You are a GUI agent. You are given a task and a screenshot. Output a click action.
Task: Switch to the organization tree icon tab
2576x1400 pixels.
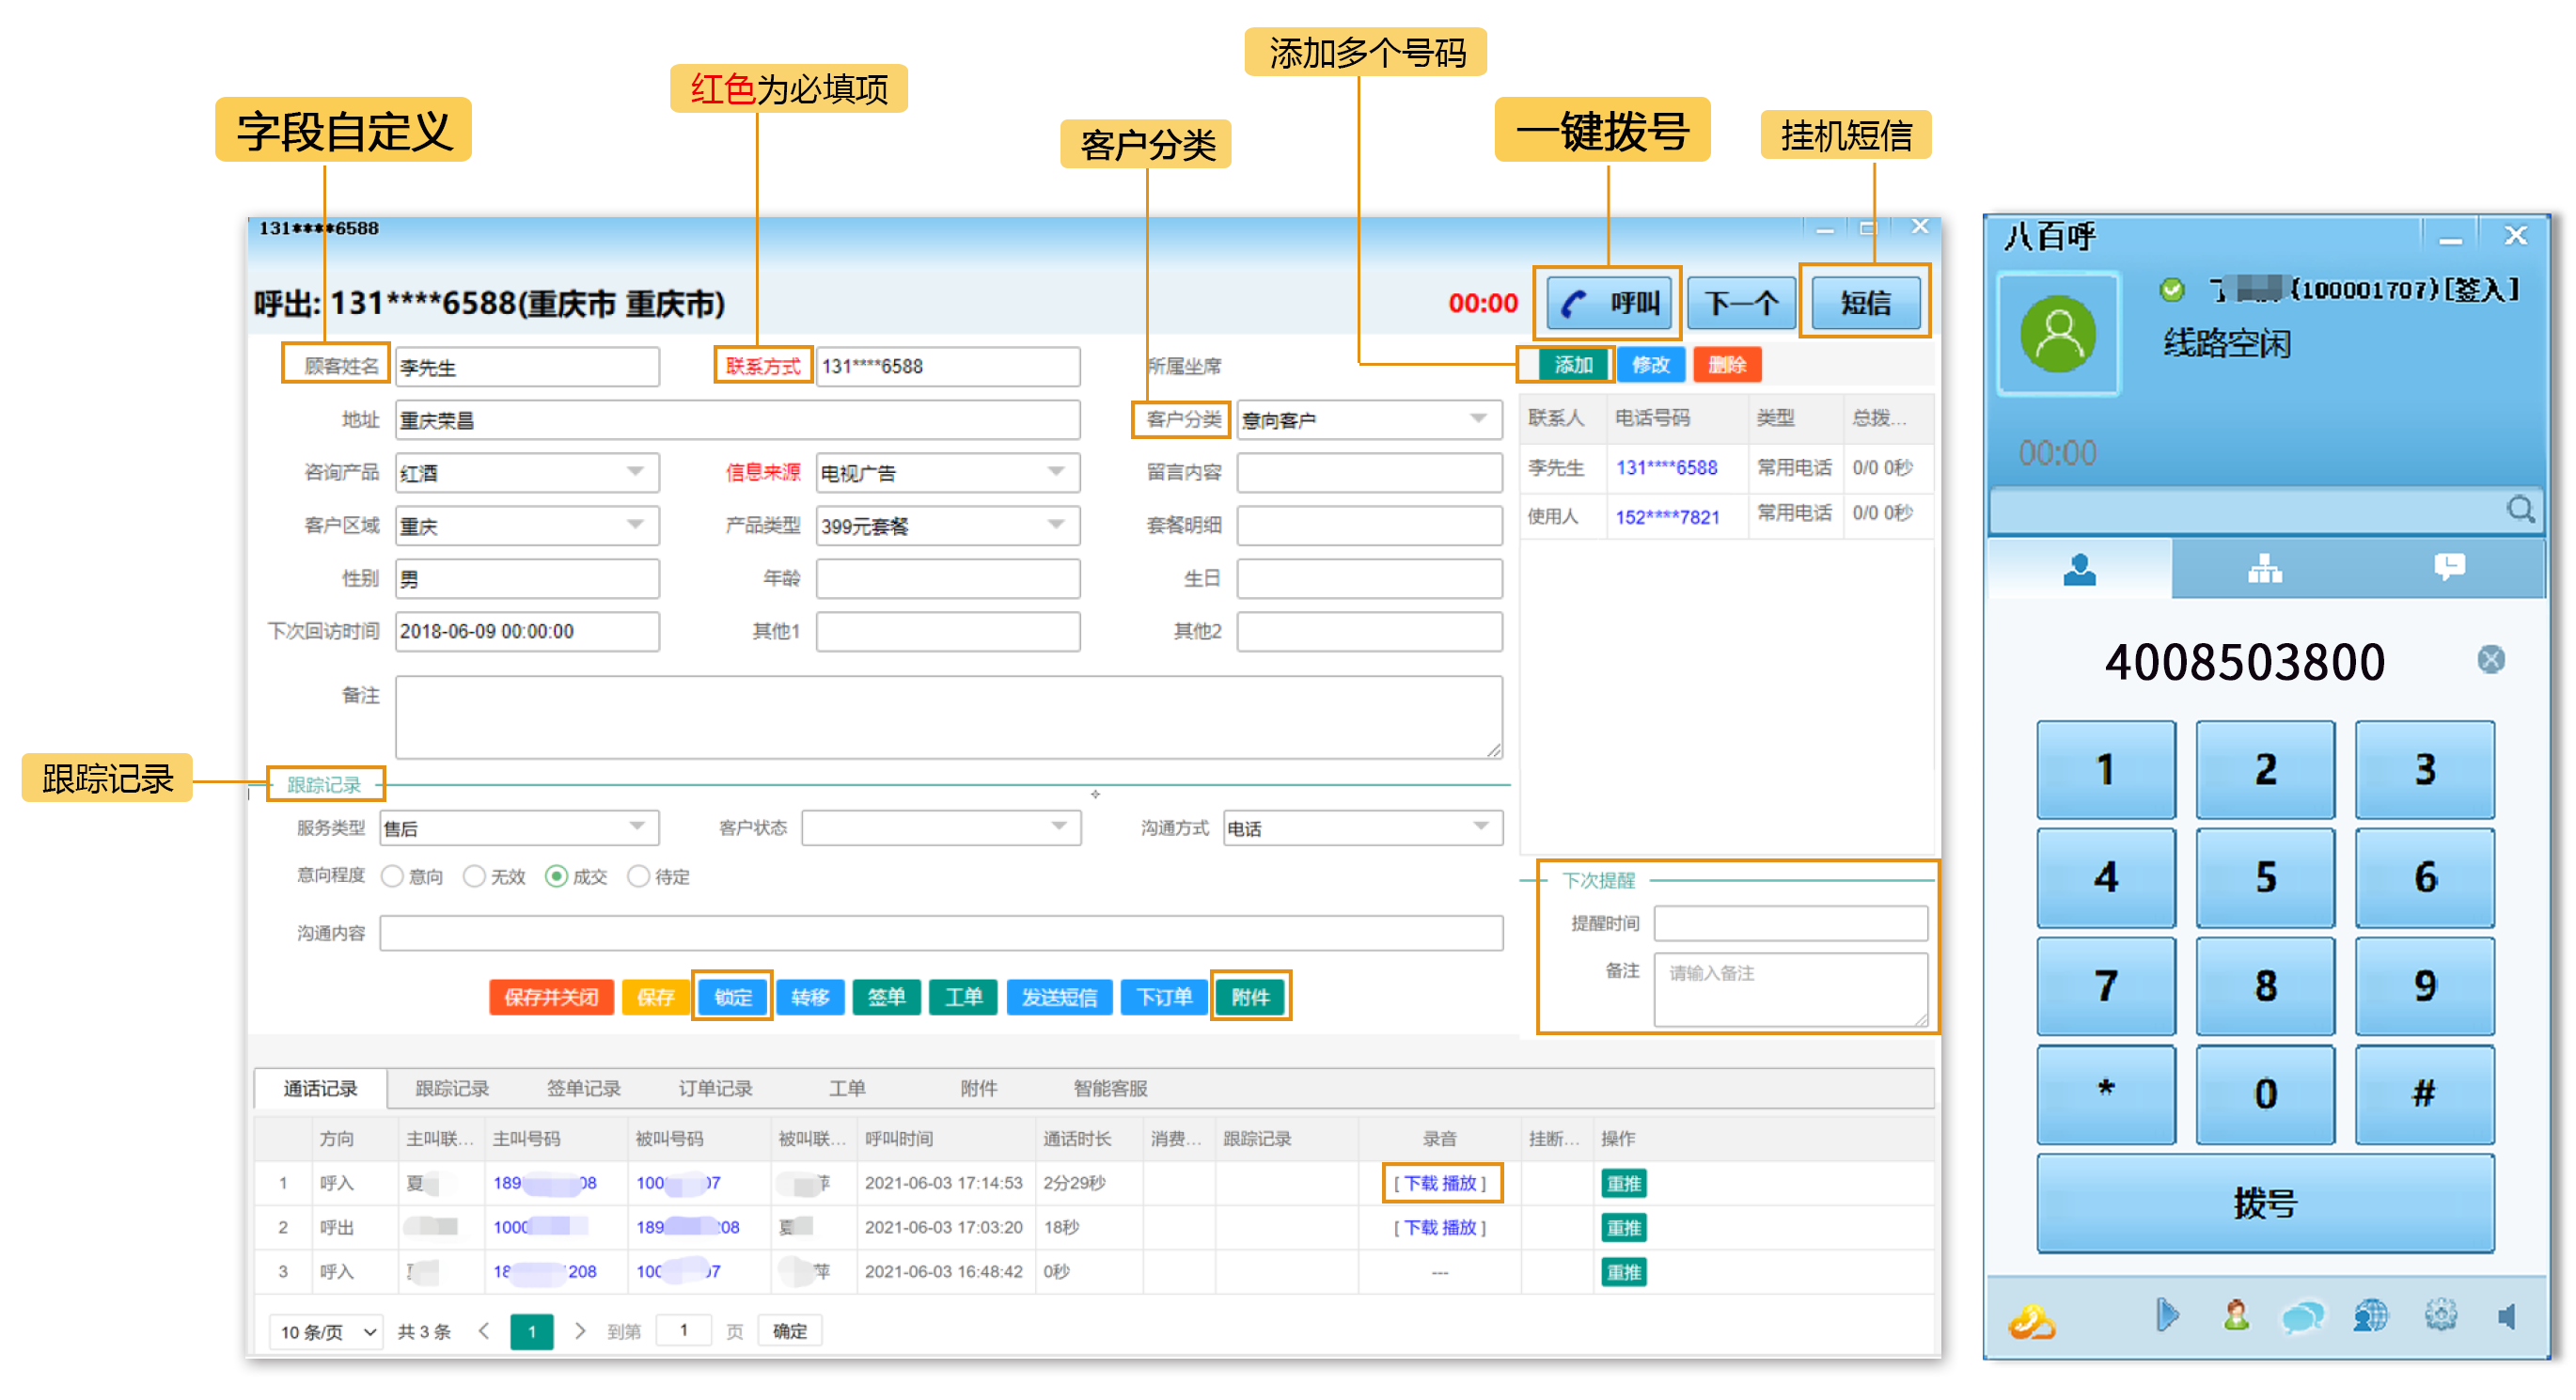click(x=2264, y=570)
